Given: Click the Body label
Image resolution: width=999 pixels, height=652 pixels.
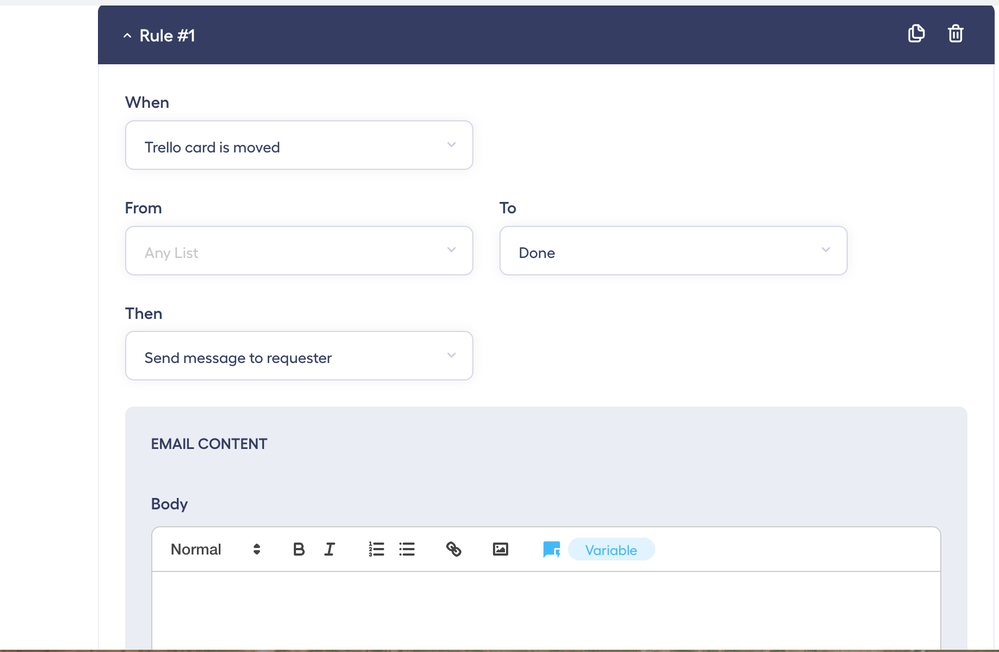Looking at the screenshot, I should (x=169, y=504).
